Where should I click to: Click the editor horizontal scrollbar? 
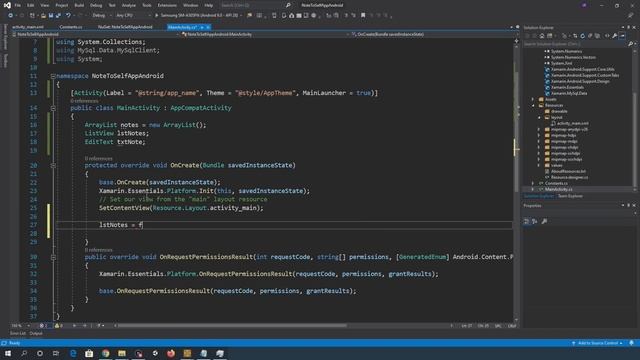pyautogui.click(x=233, y=326)
